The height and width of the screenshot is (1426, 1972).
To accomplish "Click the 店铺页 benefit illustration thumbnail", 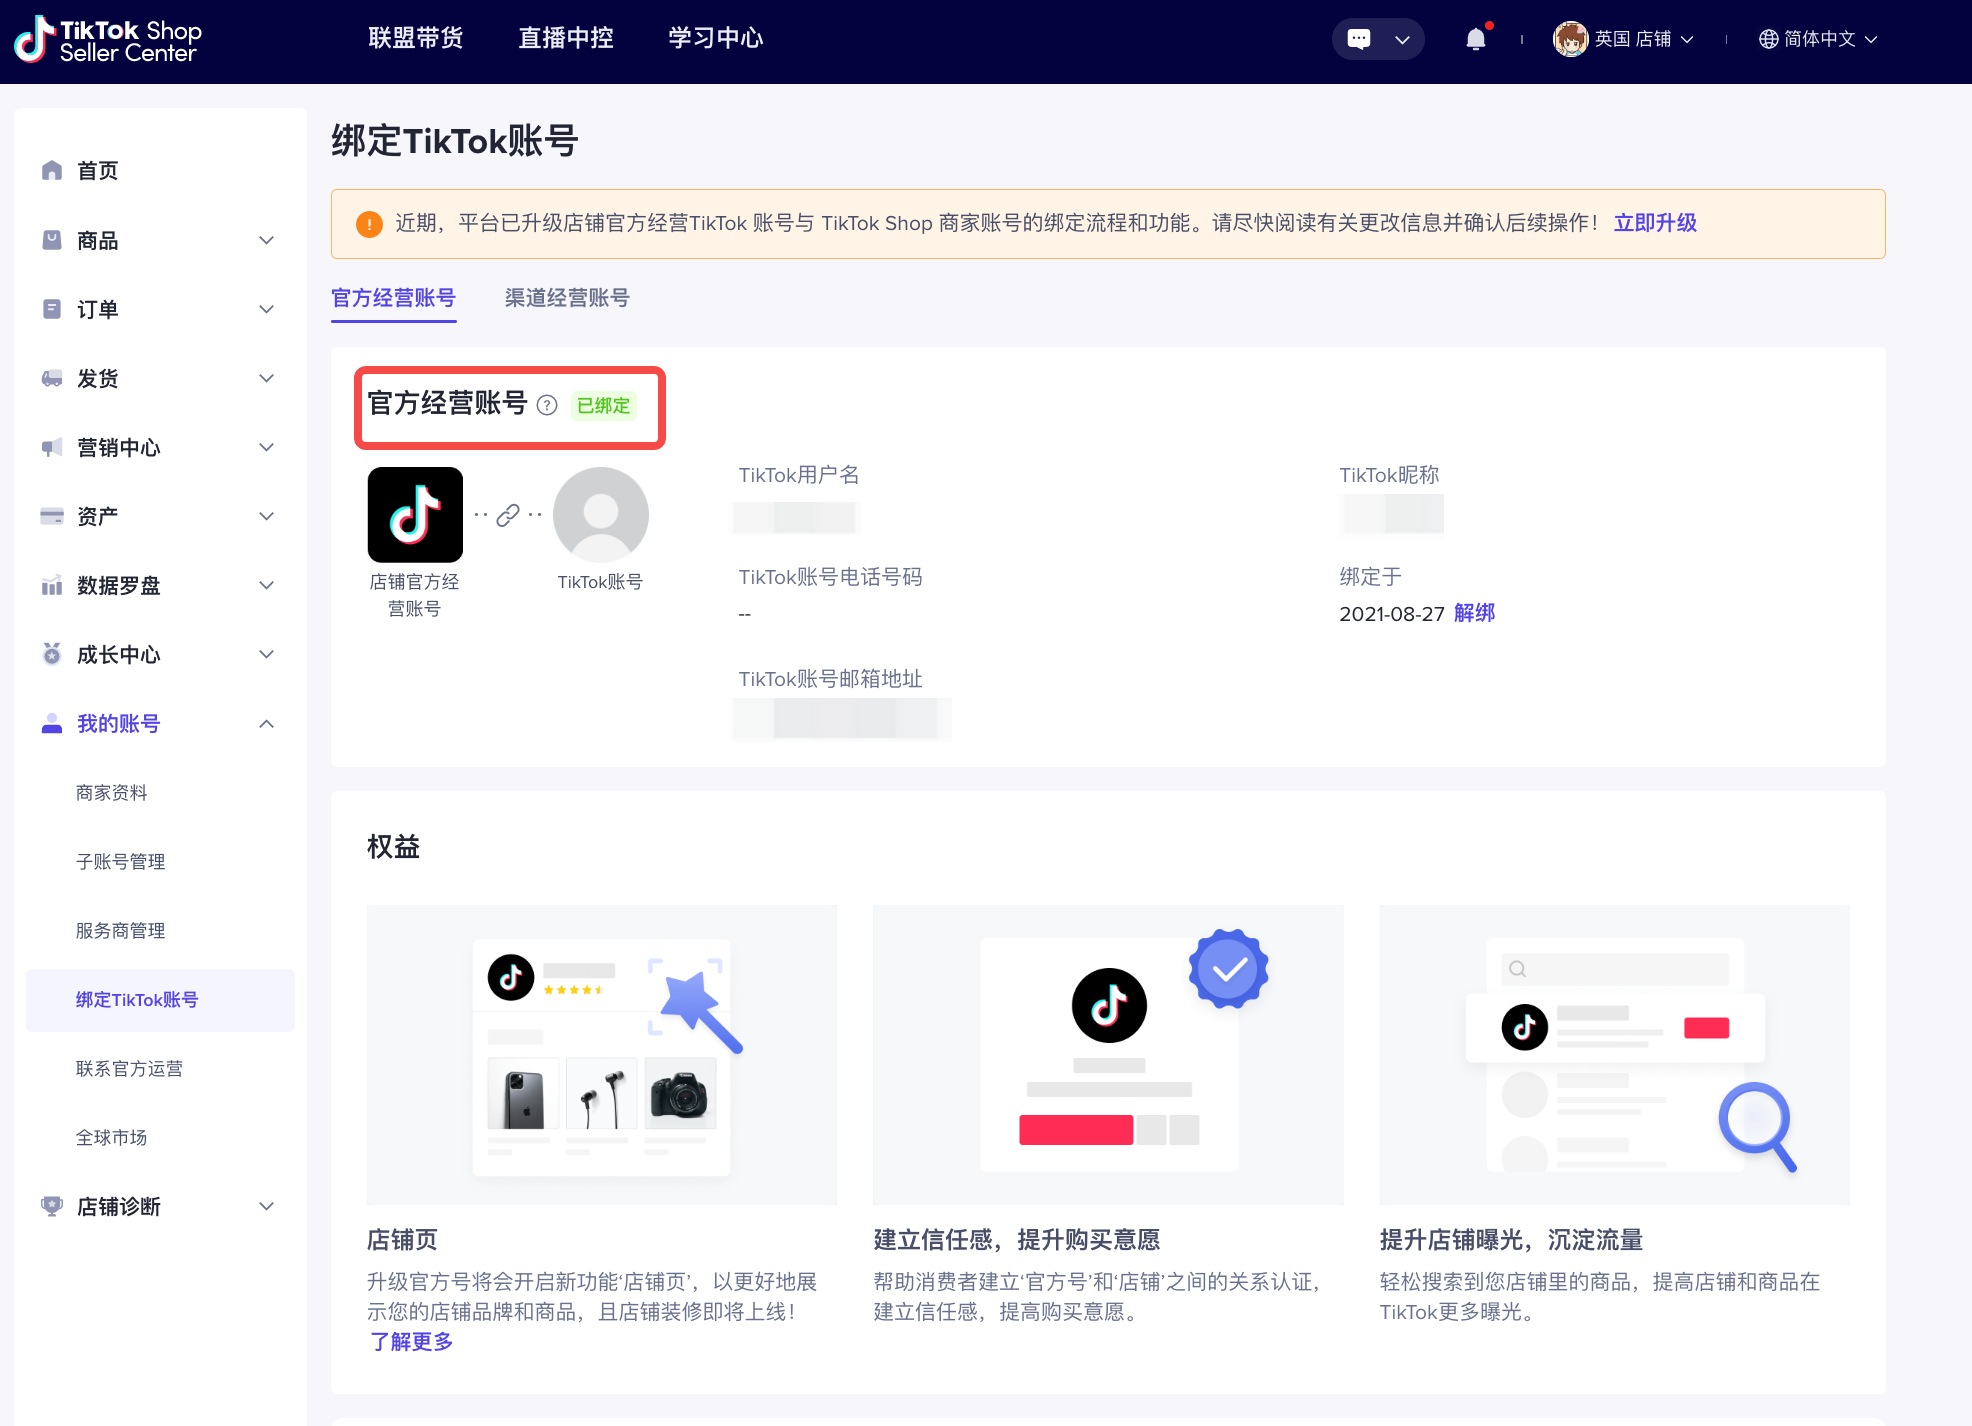I will pos(601,1054).
